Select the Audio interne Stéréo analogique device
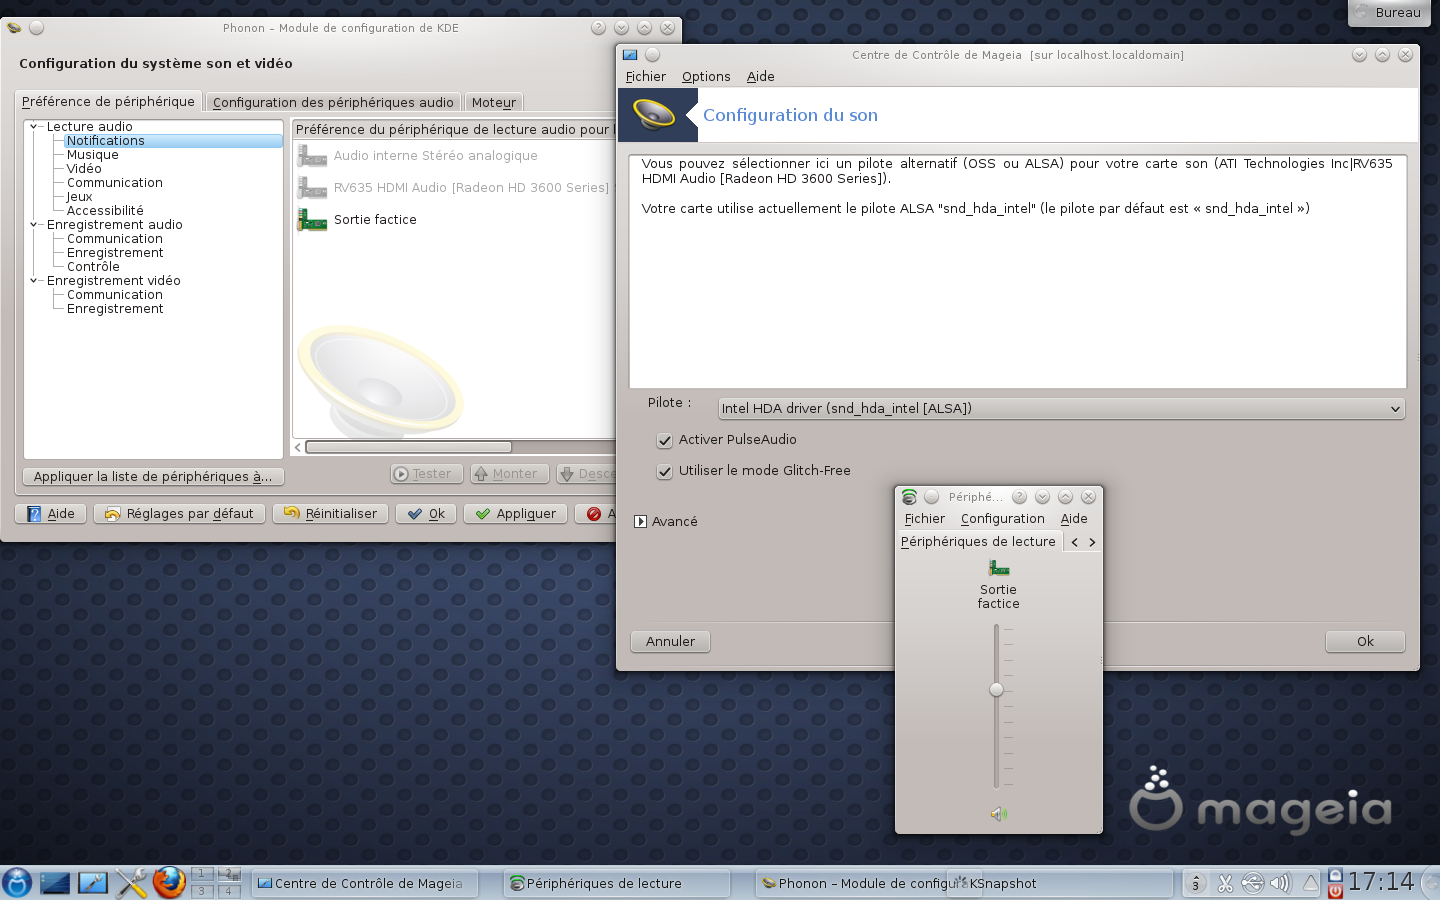Viewport: 1440px width, 900px height. click(x=455, y=156)
